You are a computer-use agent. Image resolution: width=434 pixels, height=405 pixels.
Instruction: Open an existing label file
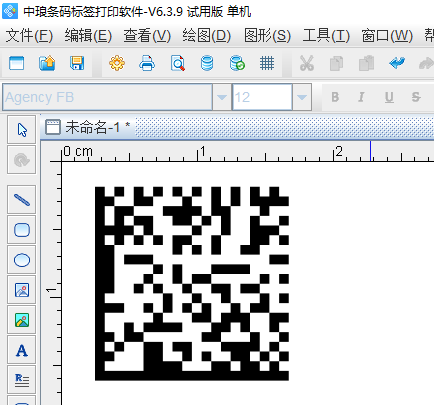[47, 63]
